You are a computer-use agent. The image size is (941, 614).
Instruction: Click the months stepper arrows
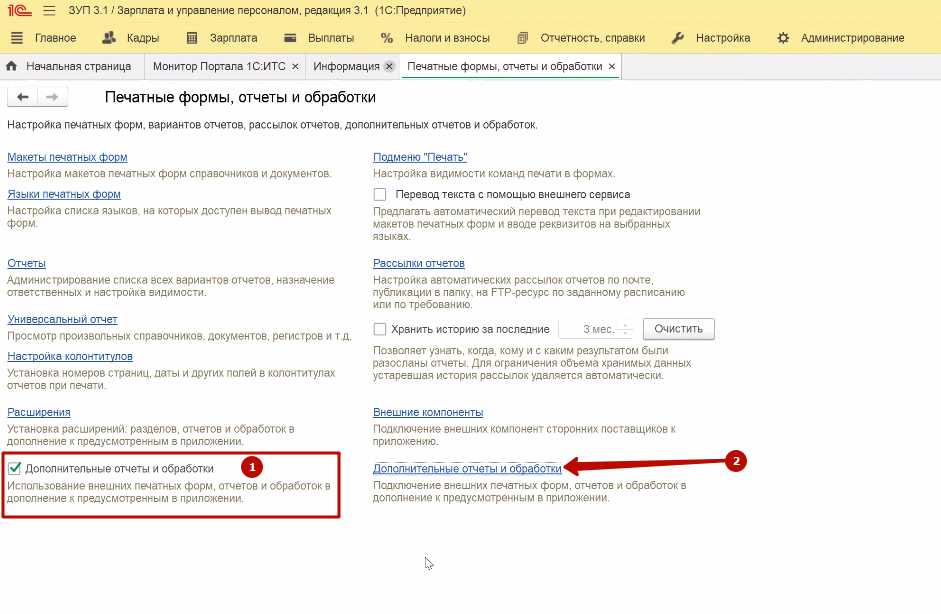(626, 329)
